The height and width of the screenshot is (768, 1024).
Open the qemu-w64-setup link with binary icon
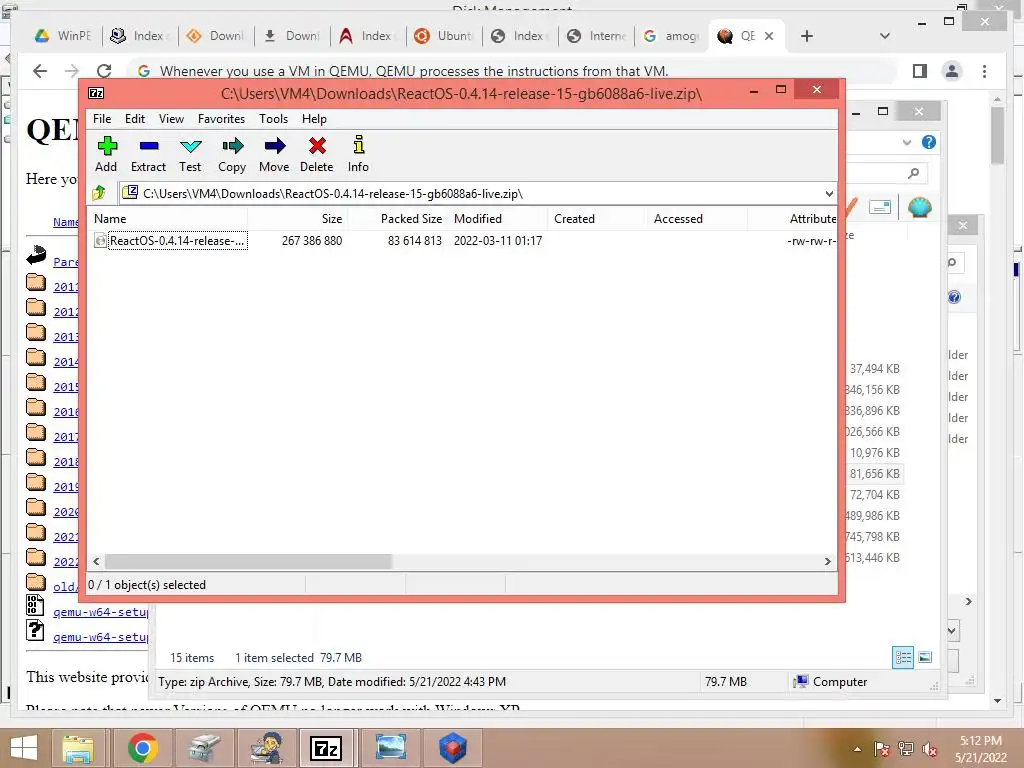tap(101, 612)
